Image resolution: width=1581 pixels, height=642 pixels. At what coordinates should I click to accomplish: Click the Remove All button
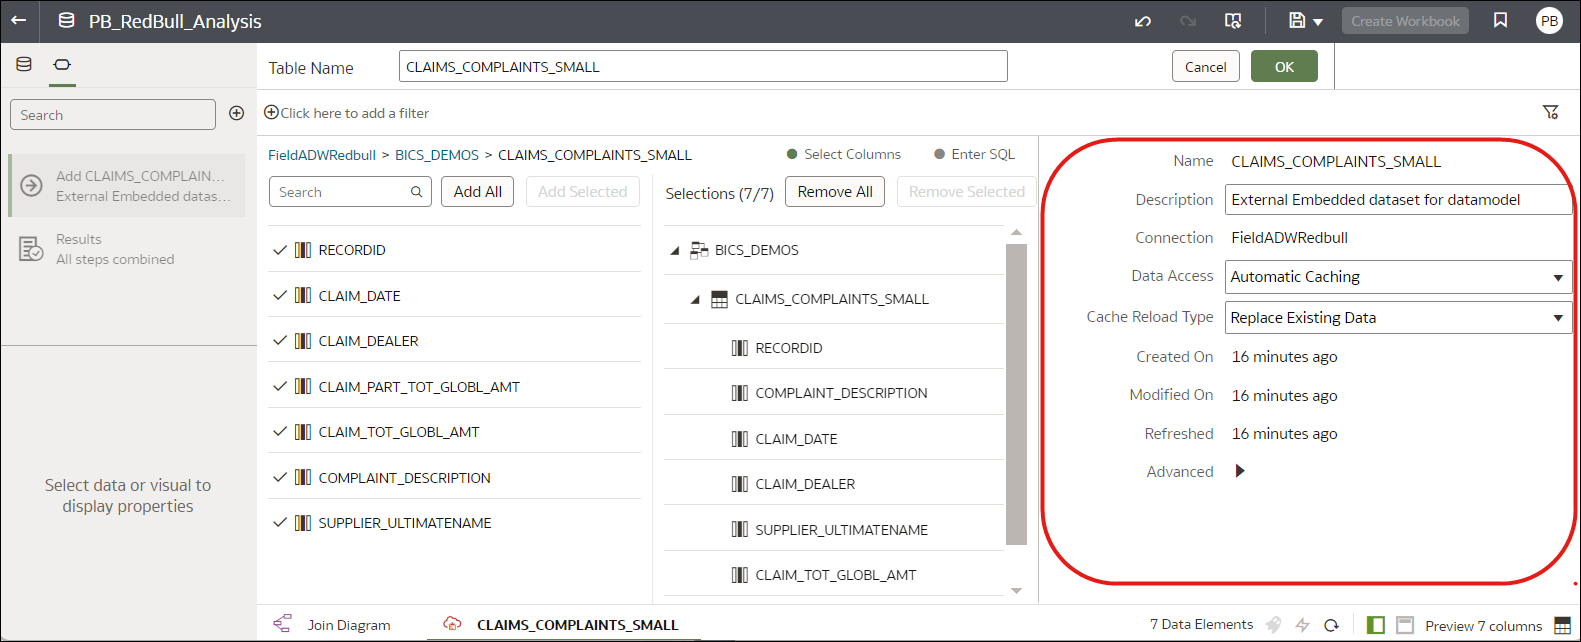click(835, 192)
